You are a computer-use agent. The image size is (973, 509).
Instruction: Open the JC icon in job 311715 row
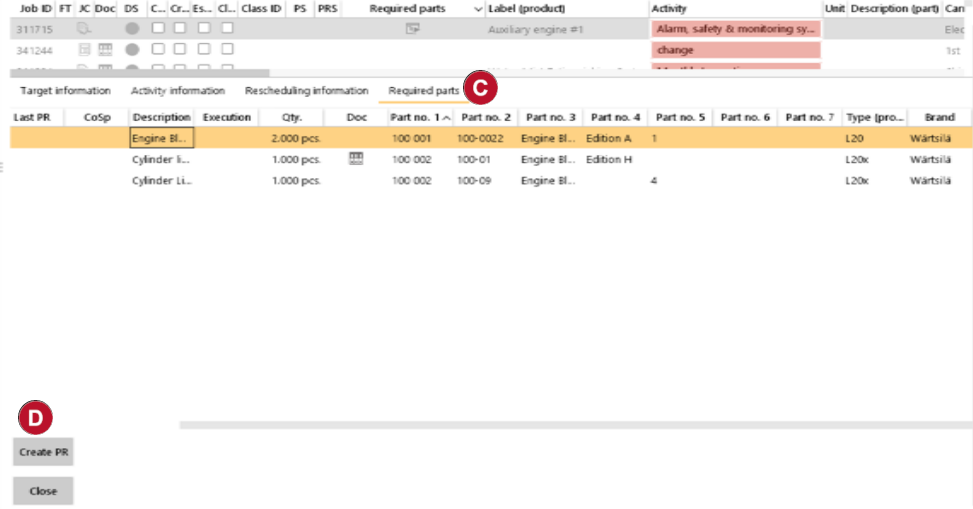pyautogui.click(x=83, y=29)
